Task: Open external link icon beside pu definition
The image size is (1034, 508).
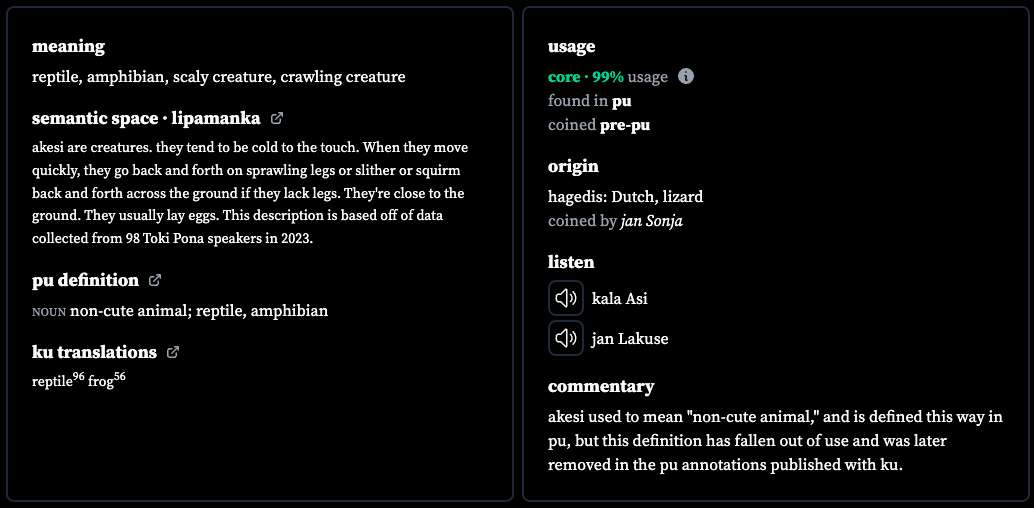Action: [x=155, y=280]
